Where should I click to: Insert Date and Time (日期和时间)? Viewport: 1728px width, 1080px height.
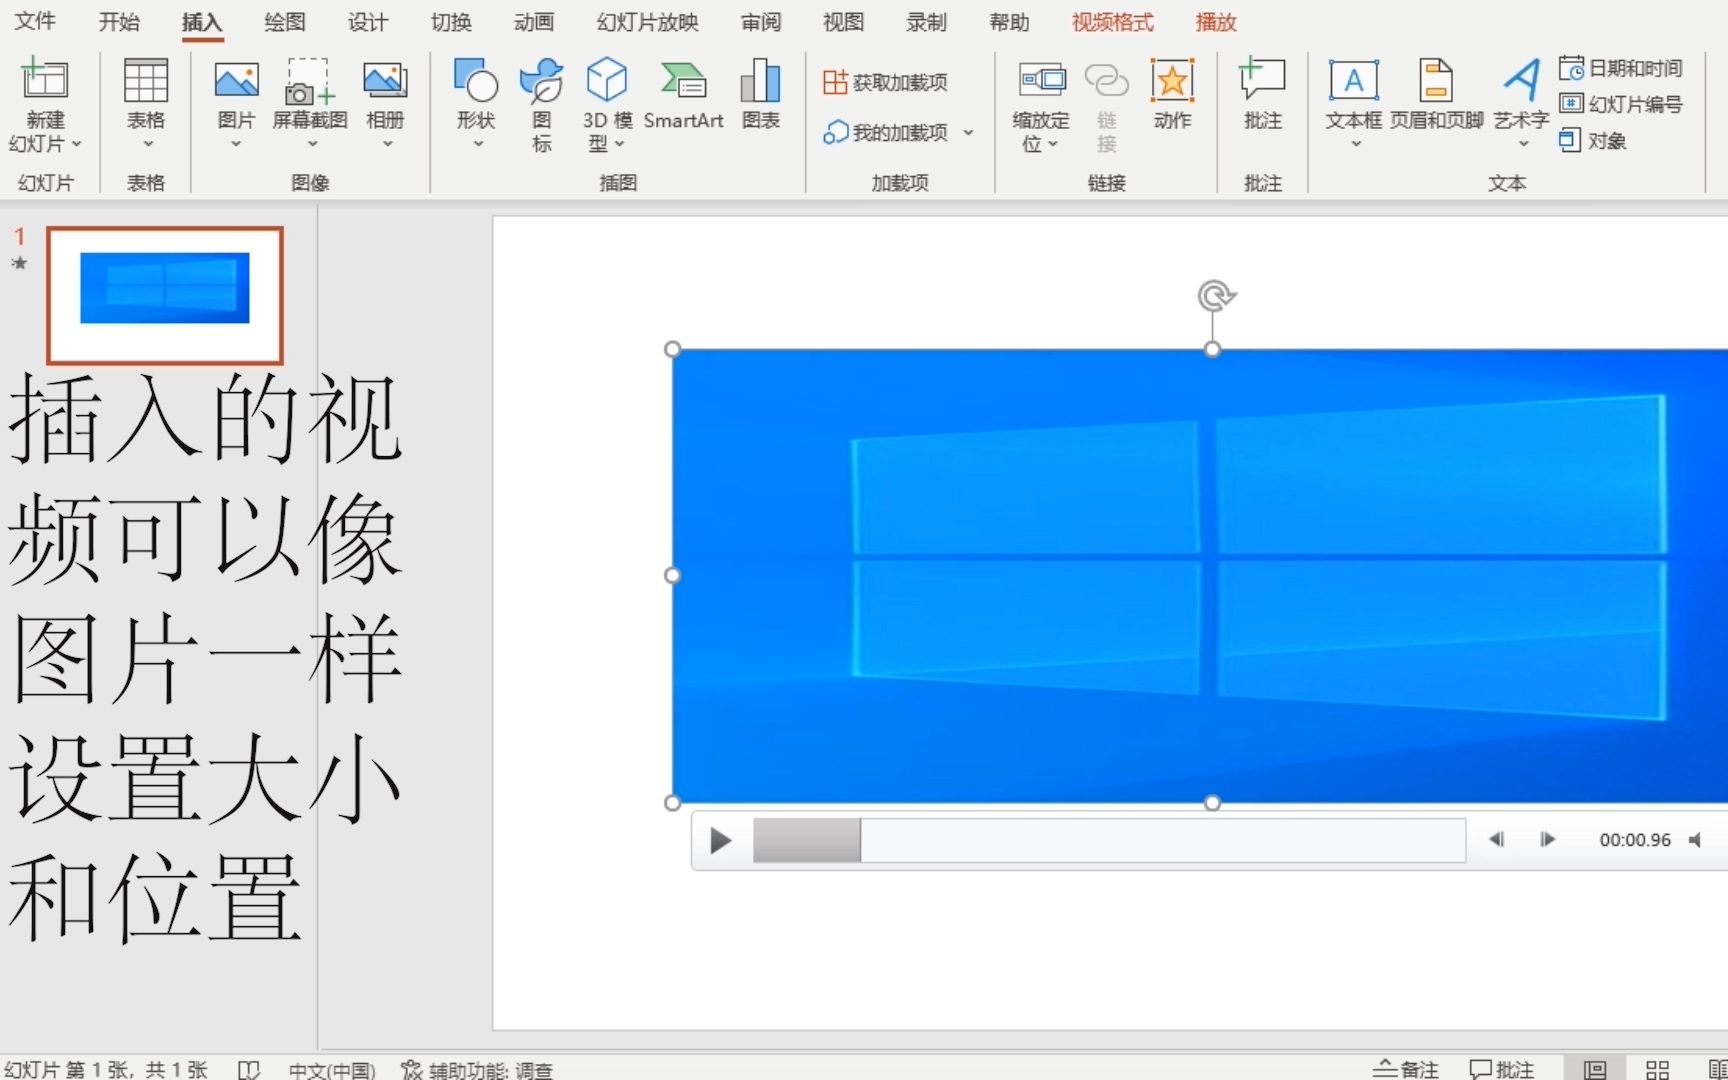coord(1621,68)
